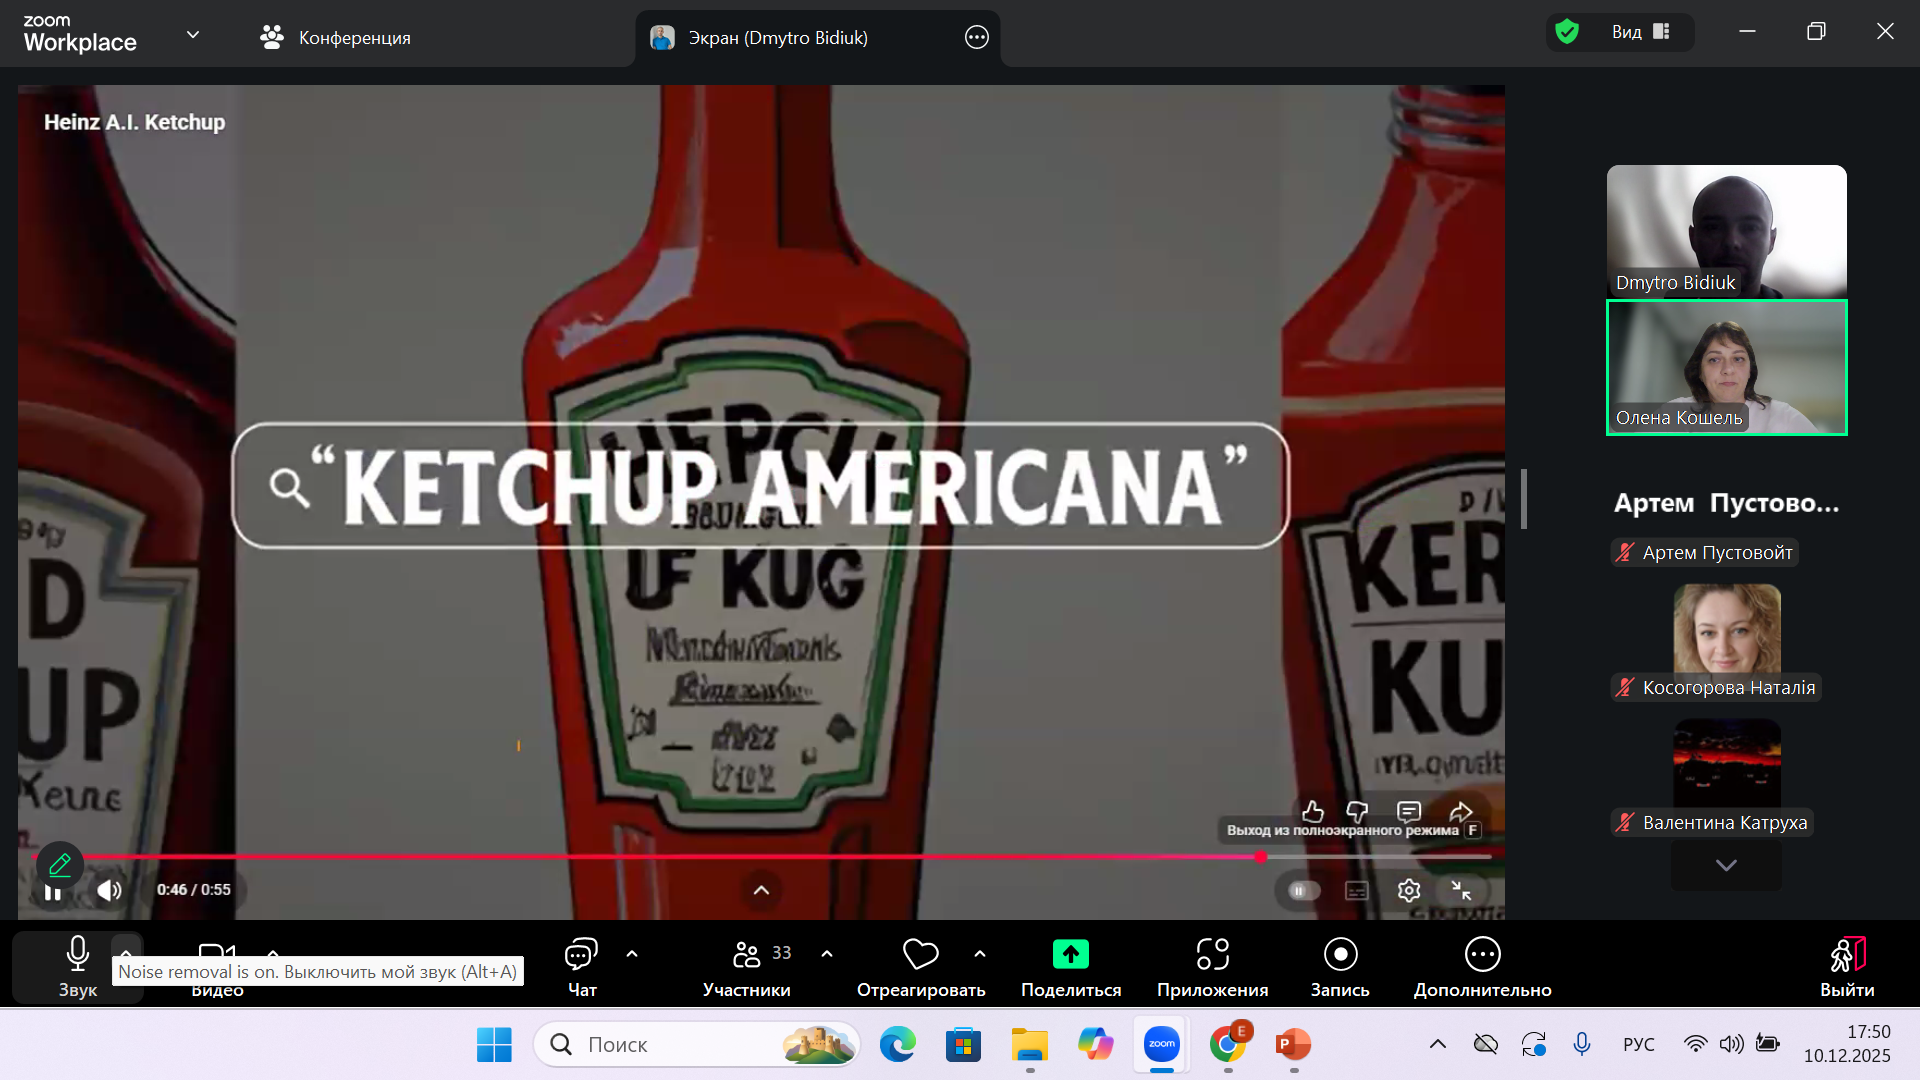Select the Dmytro Bidiuk screen tab
The image size is (1920, 1080).
point(777,38)
